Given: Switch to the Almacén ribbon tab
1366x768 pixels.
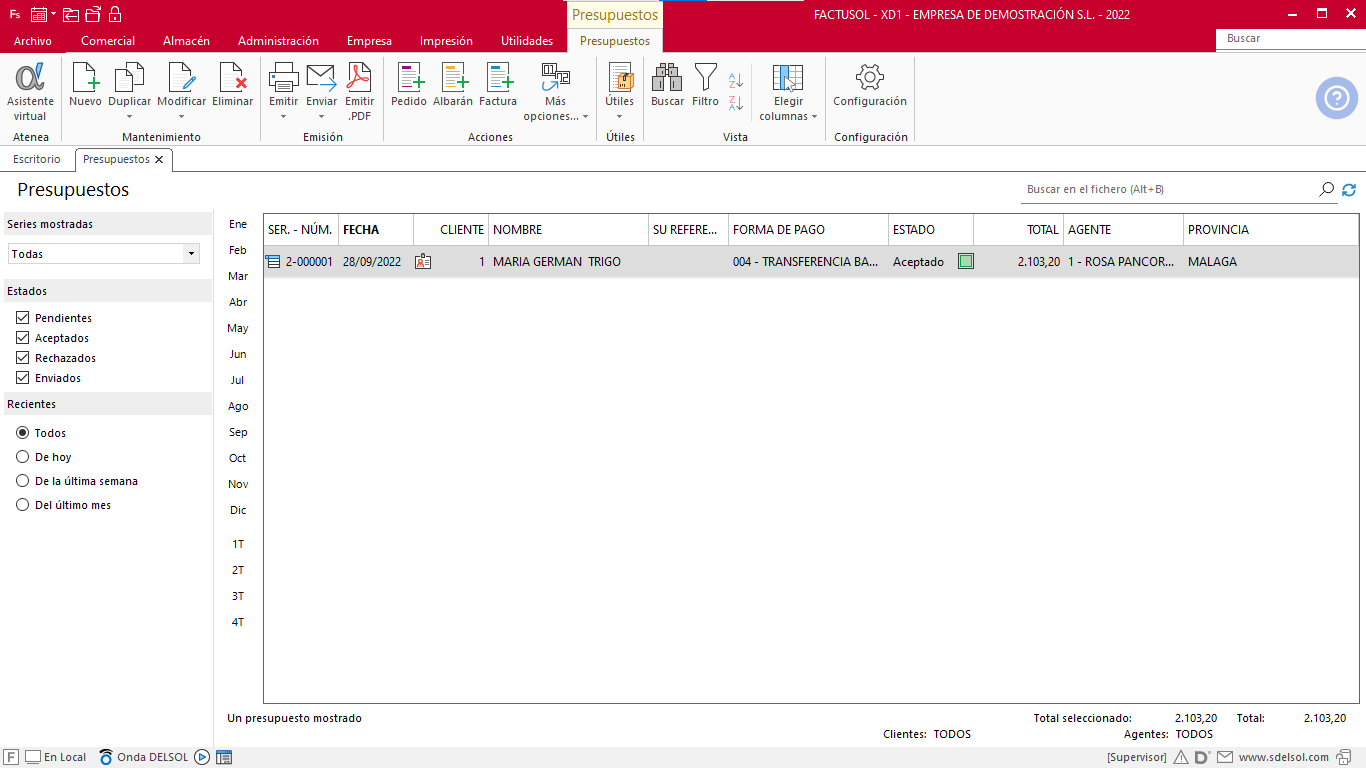Looking at the screenshot, I should (x=186, y=41).
